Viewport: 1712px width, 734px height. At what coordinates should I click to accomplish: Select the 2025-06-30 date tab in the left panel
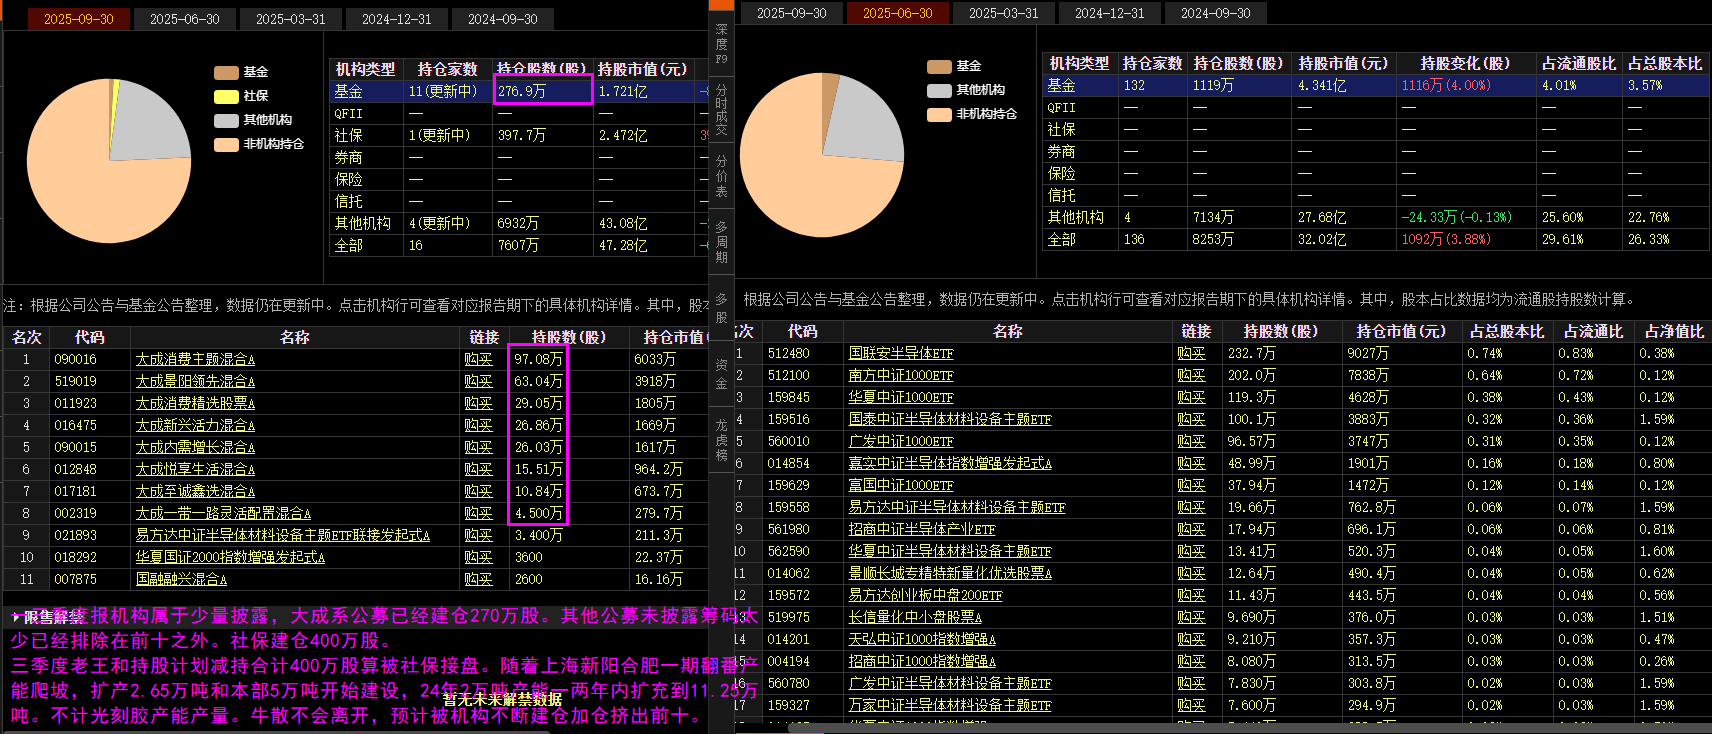(184, 19)
